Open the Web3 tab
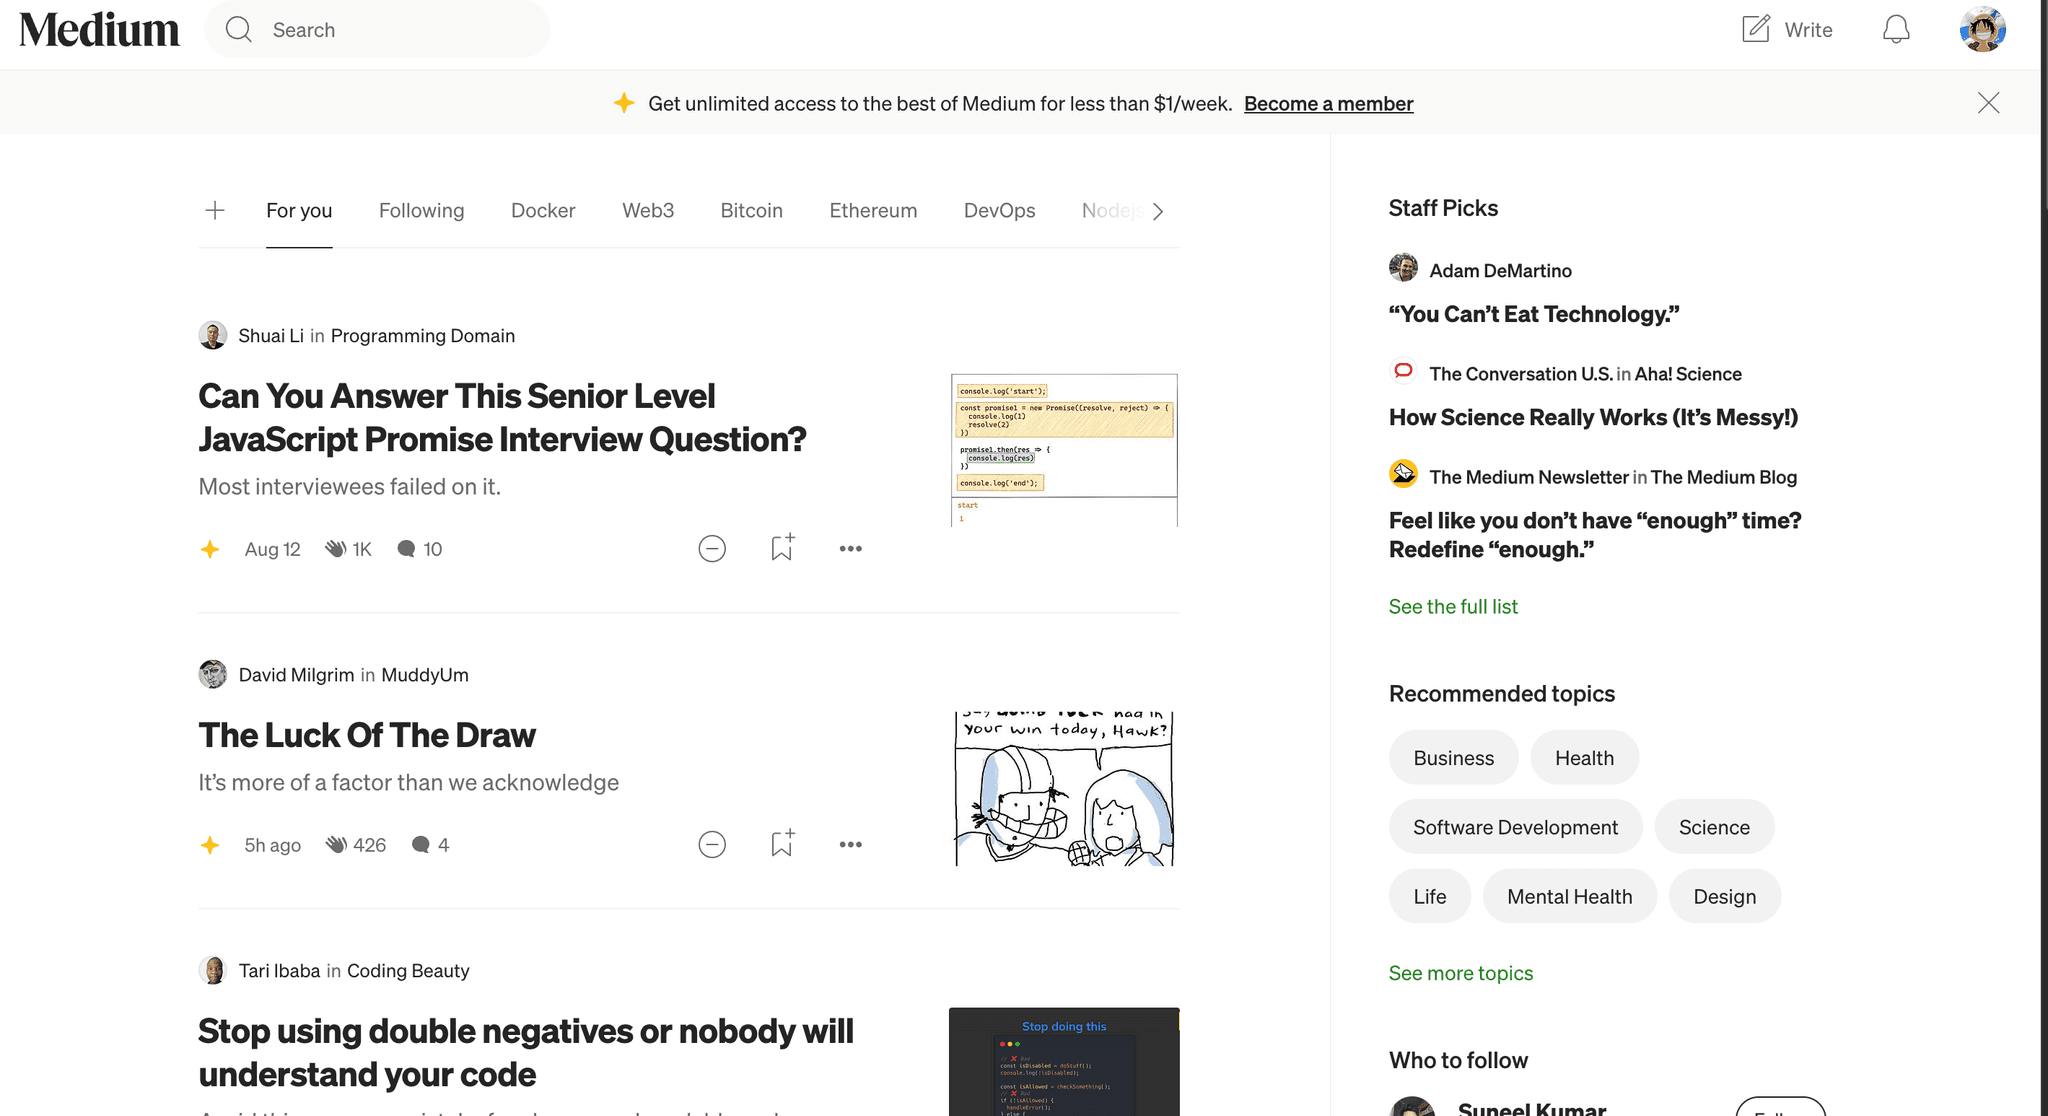 (x=648, y=210)
